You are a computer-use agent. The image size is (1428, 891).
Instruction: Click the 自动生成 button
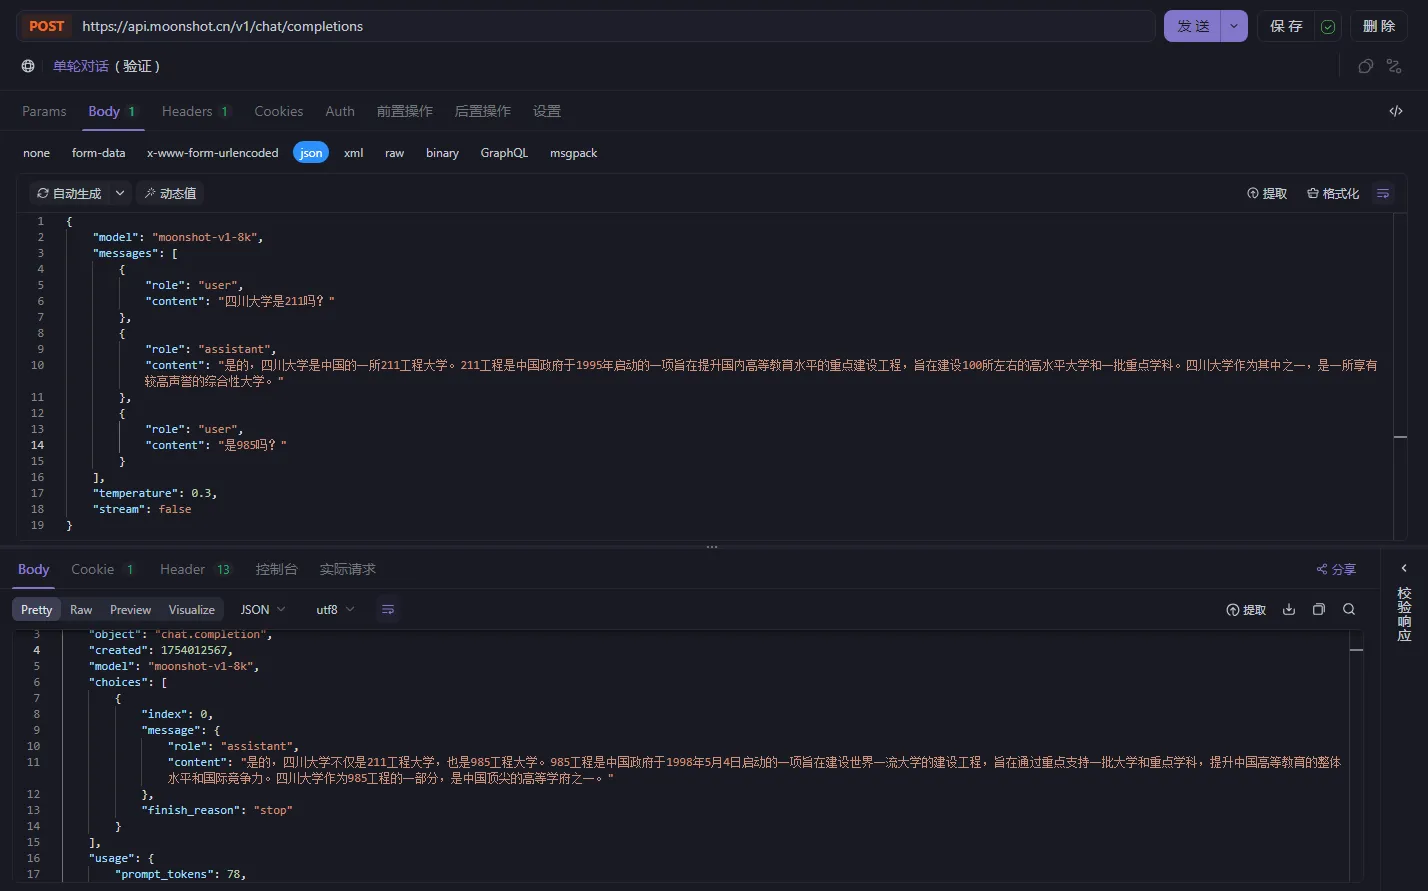pos(69,193)
